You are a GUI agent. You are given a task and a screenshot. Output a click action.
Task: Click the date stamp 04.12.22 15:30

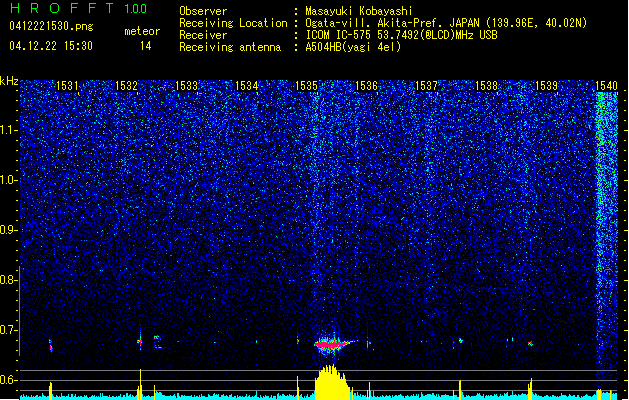[x=51, y=46]
